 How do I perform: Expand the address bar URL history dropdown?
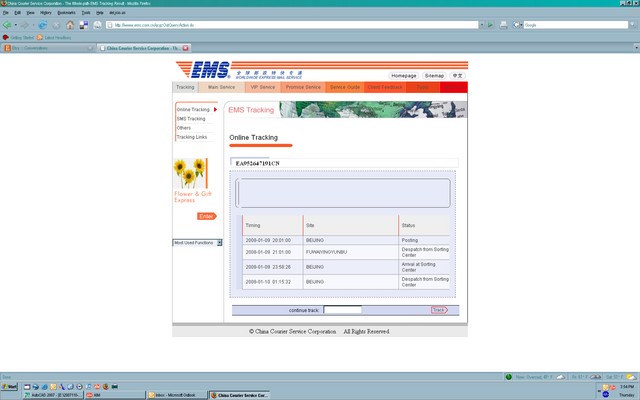[482, 25]
